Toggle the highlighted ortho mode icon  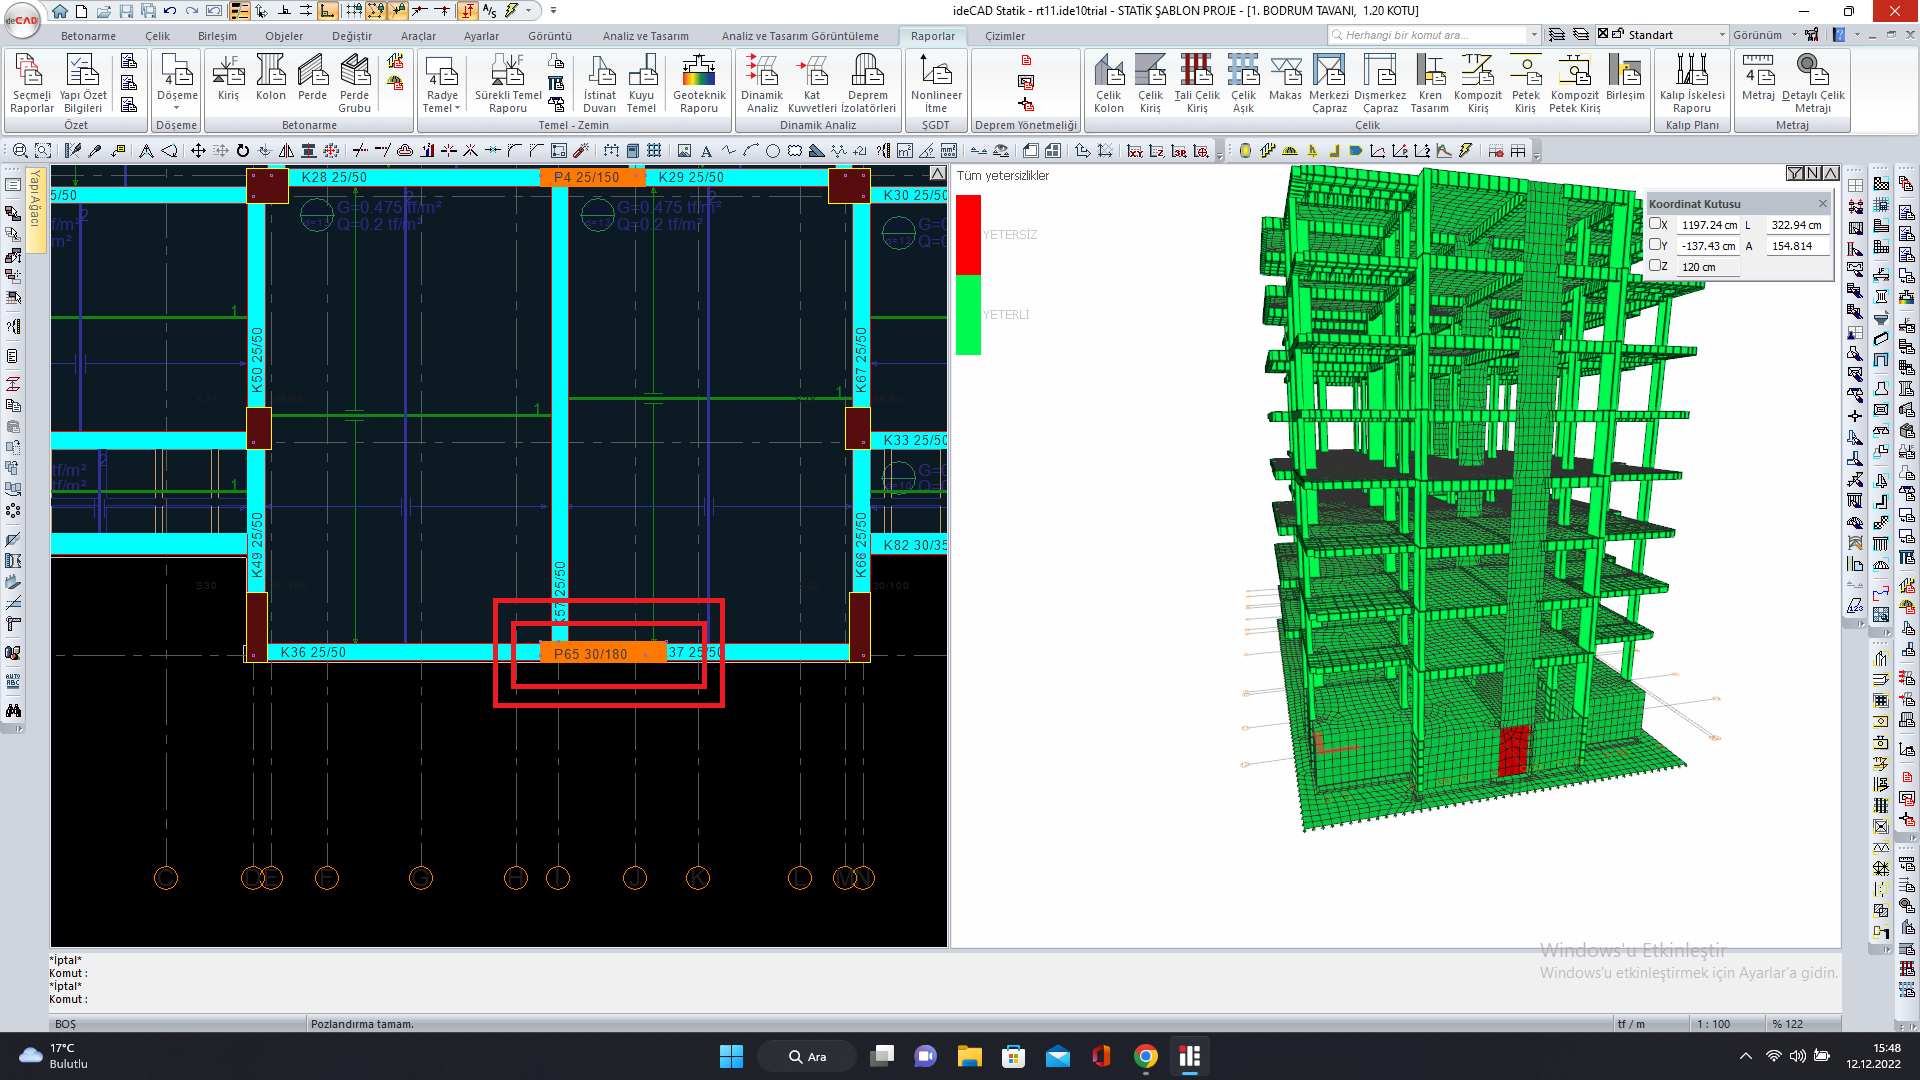pos(328,11)
